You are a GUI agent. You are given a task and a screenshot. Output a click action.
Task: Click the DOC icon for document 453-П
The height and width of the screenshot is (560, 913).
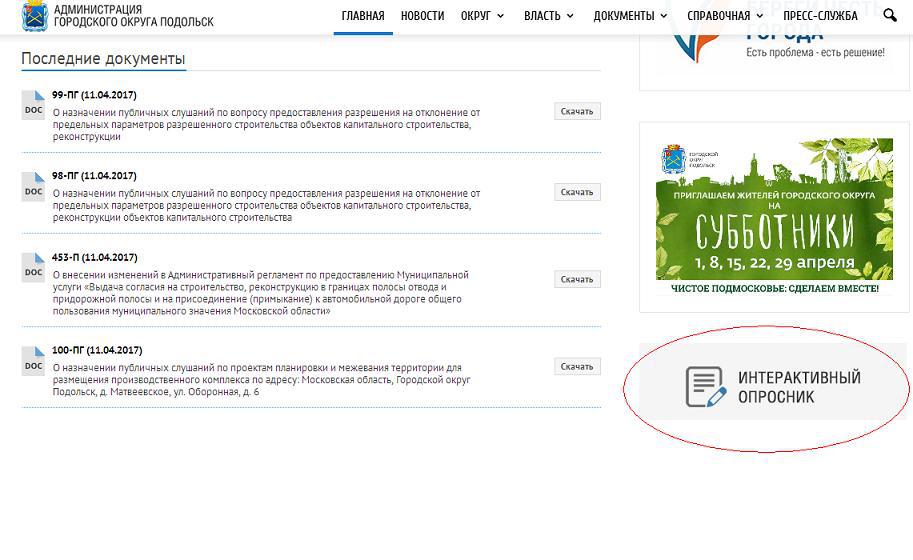(33, 267)
